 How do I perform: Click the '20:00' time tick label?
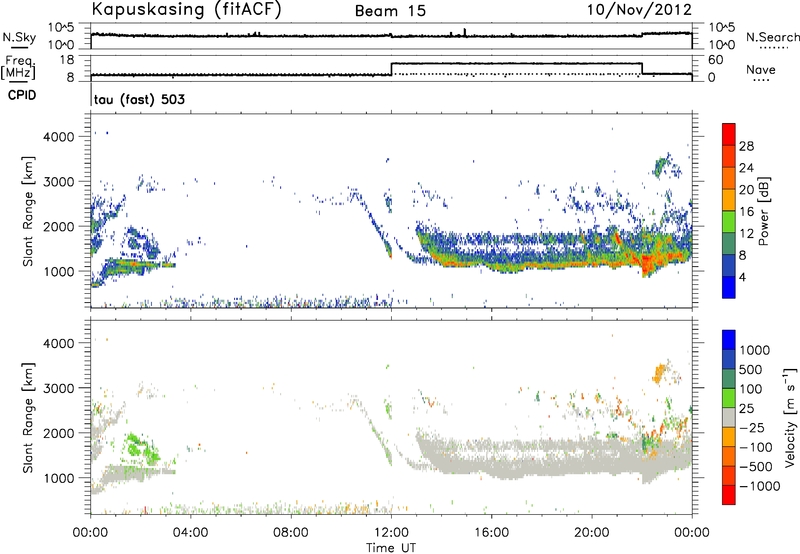(x=592, y=533)
